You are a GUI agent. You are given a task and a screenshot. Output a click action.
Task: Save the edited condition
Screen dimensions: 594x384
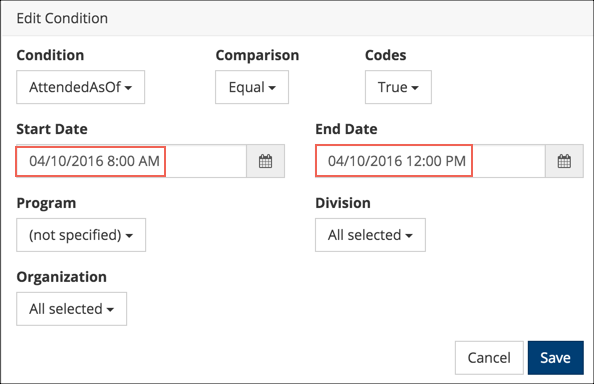pyautogui.click(x=555, y=358)
